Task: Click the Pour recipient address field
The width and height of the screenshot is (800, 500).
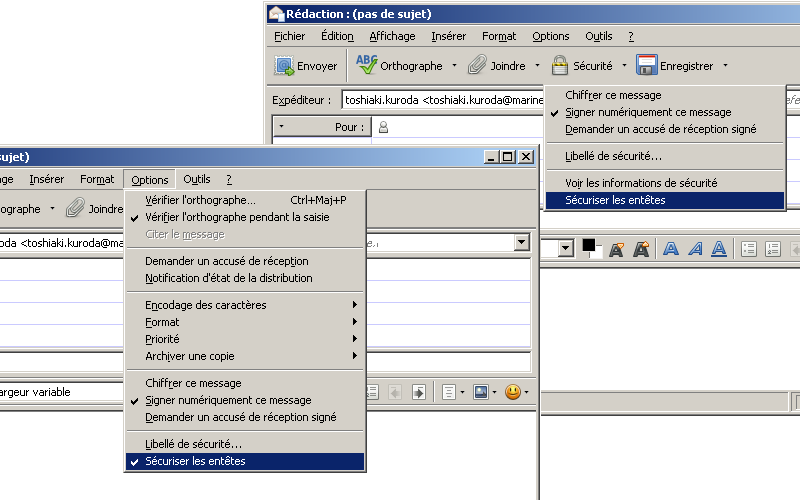Action: [460, 128]
